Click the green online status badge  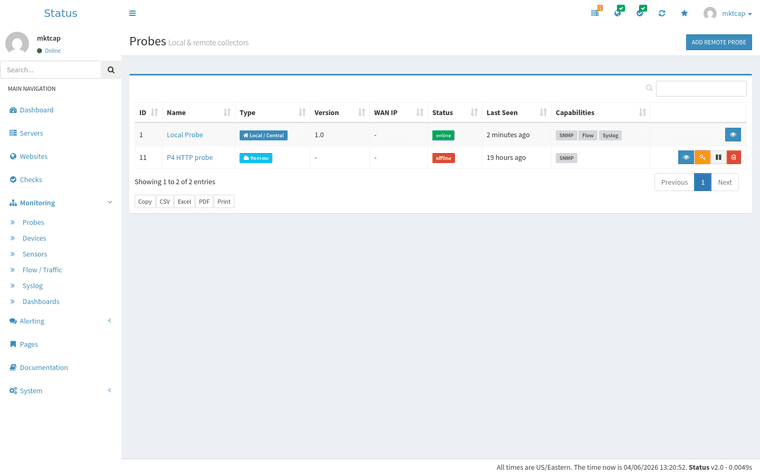pos(443,135)
